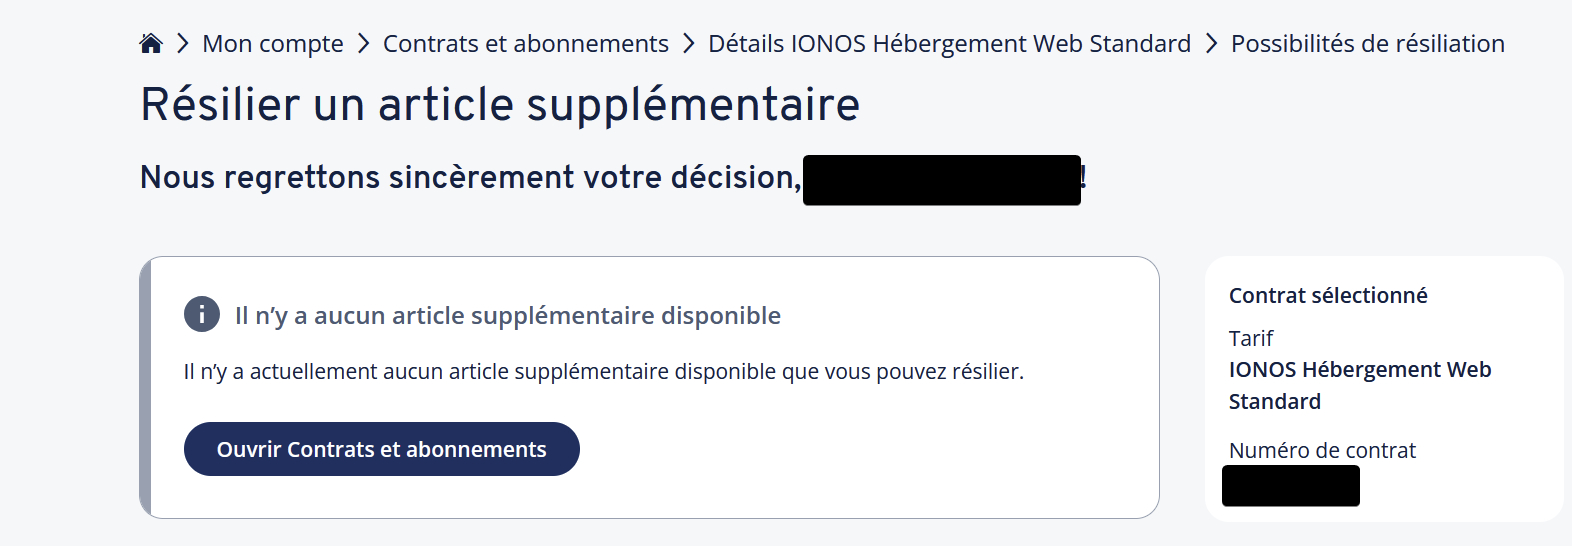The image size is (1572, 546).
Task: Click the home icon in the breadcrumb
Action: point(151,43)
